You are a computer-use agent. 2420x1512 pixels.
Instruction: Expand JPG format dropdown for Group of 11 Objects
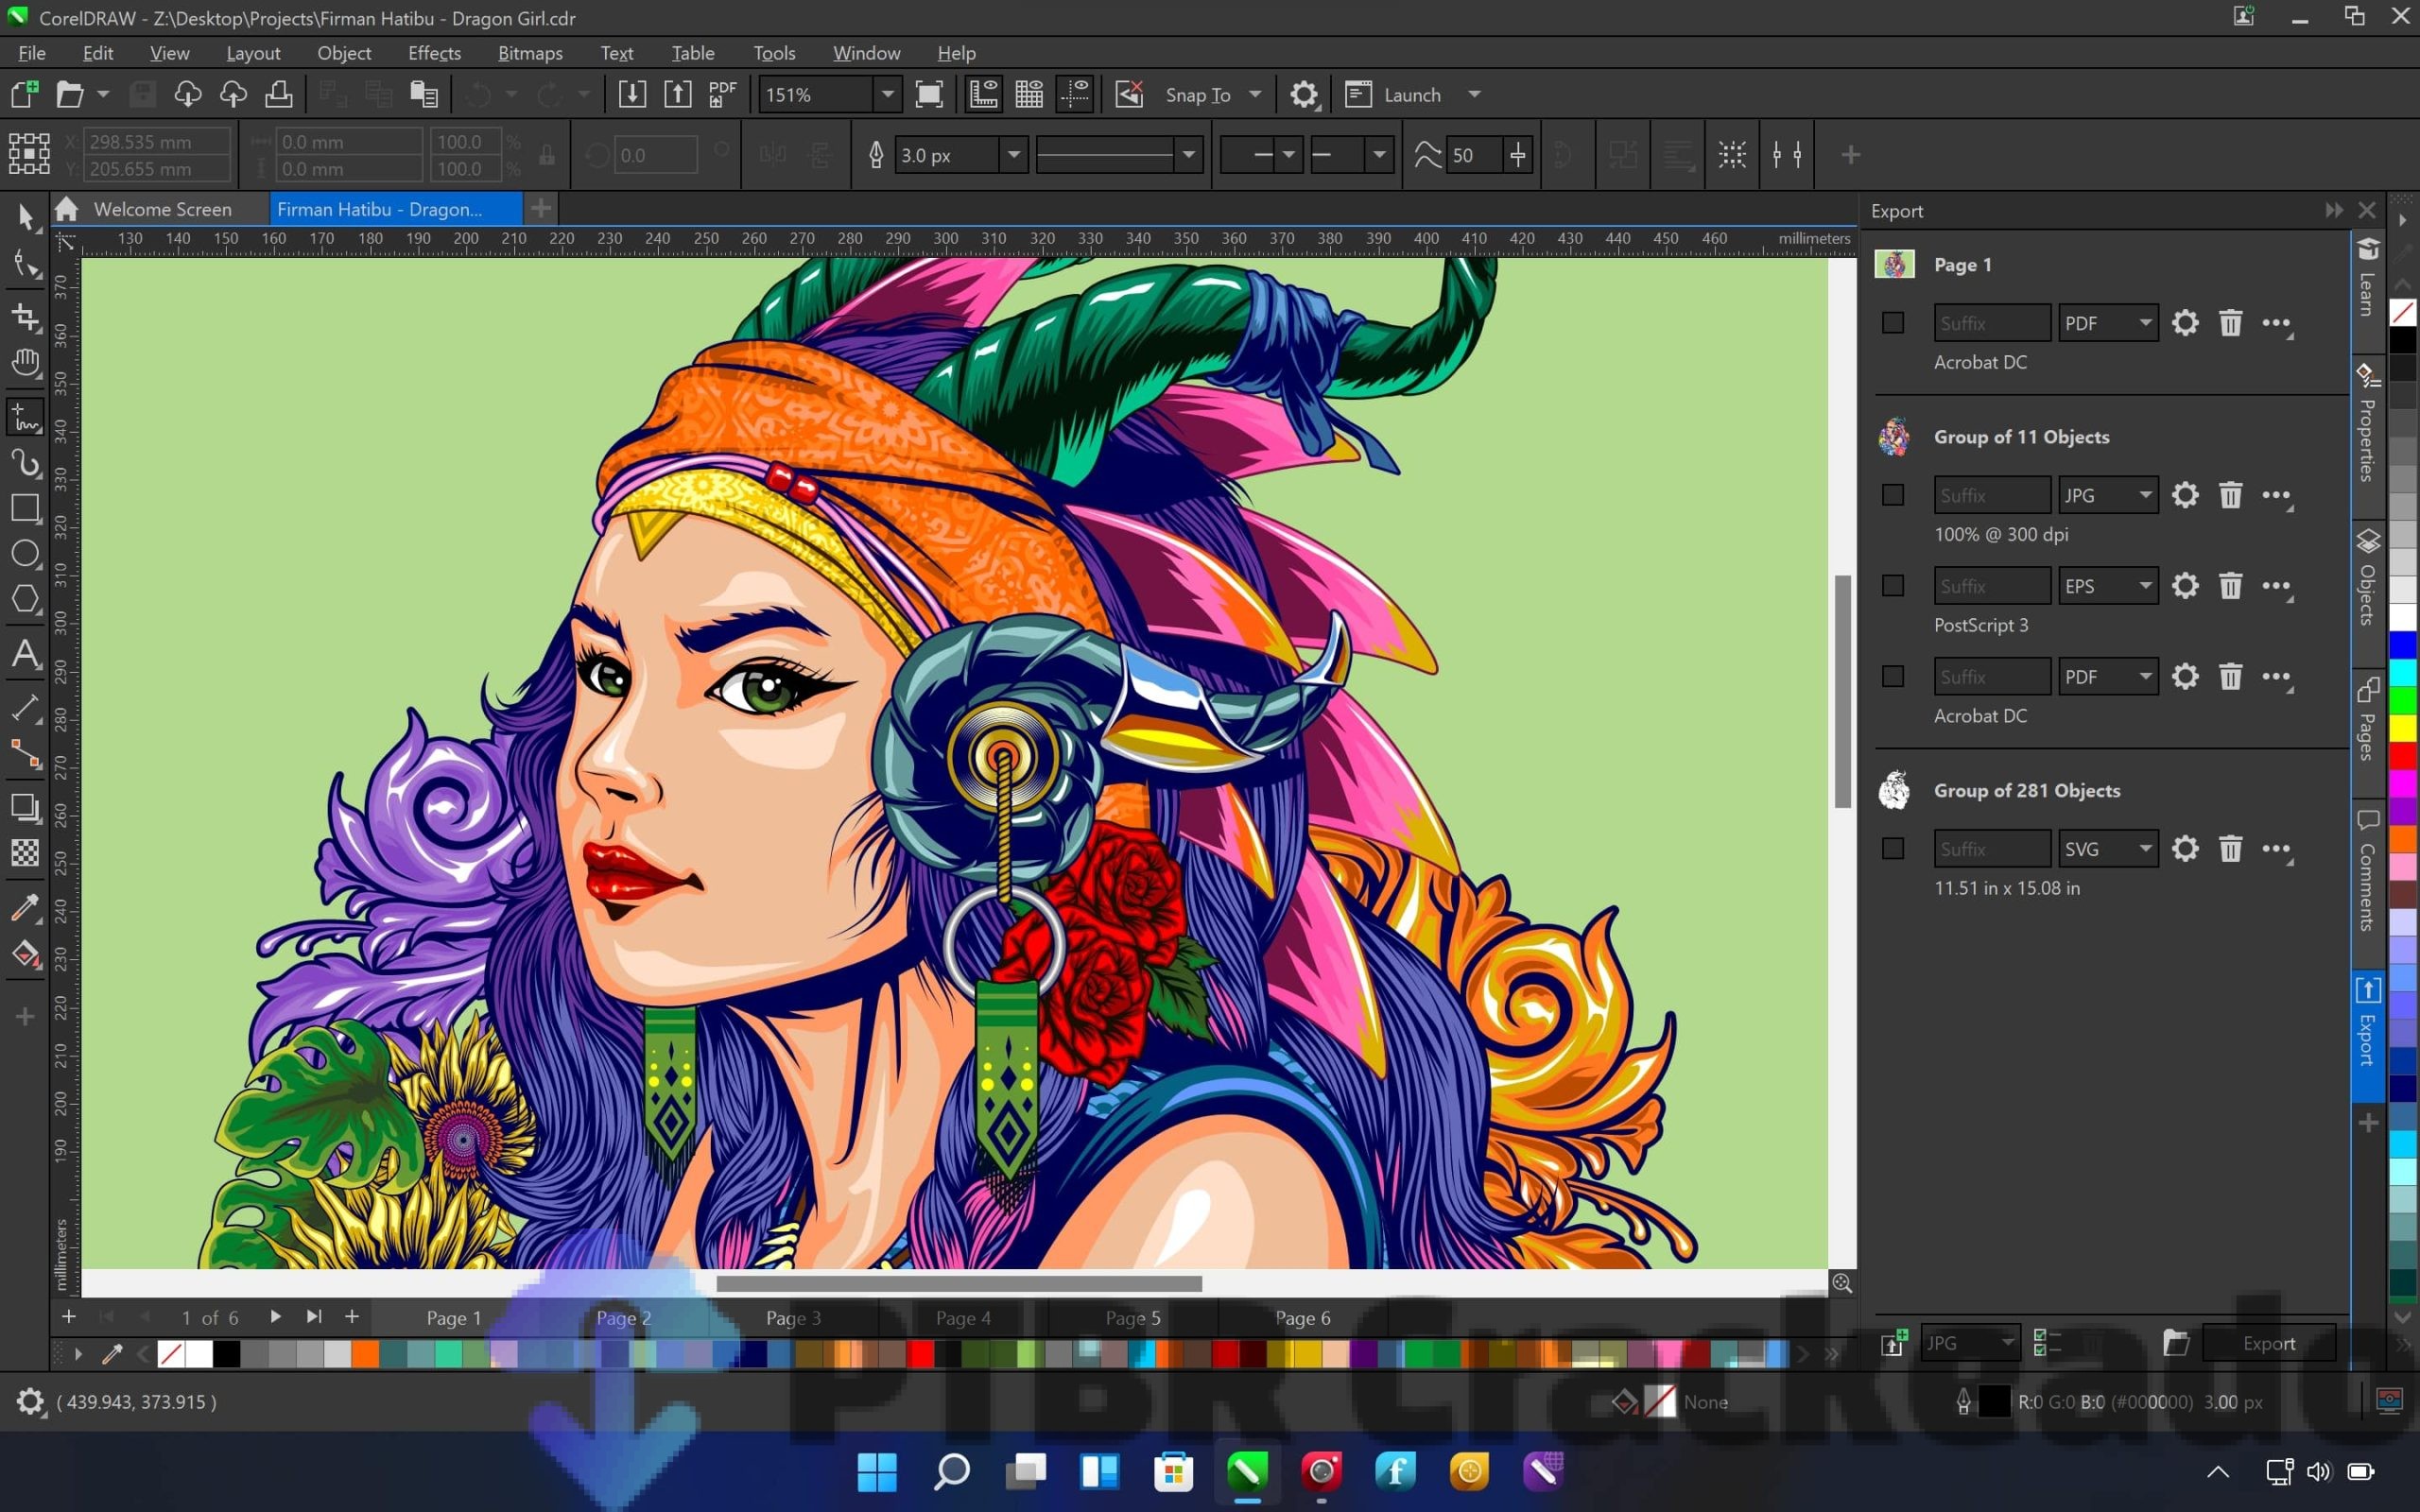coord(2145,495)
